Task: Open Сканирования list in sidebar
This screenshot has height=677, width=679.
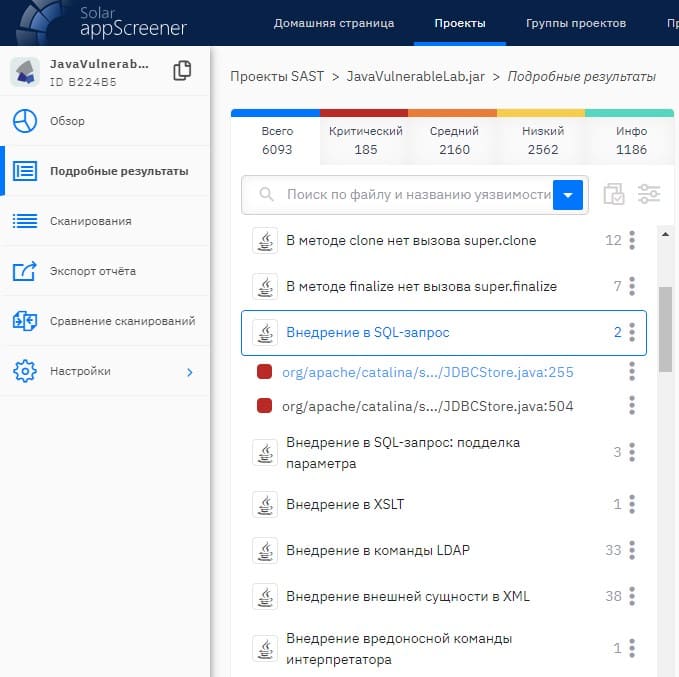Action: tap(105, 221)
